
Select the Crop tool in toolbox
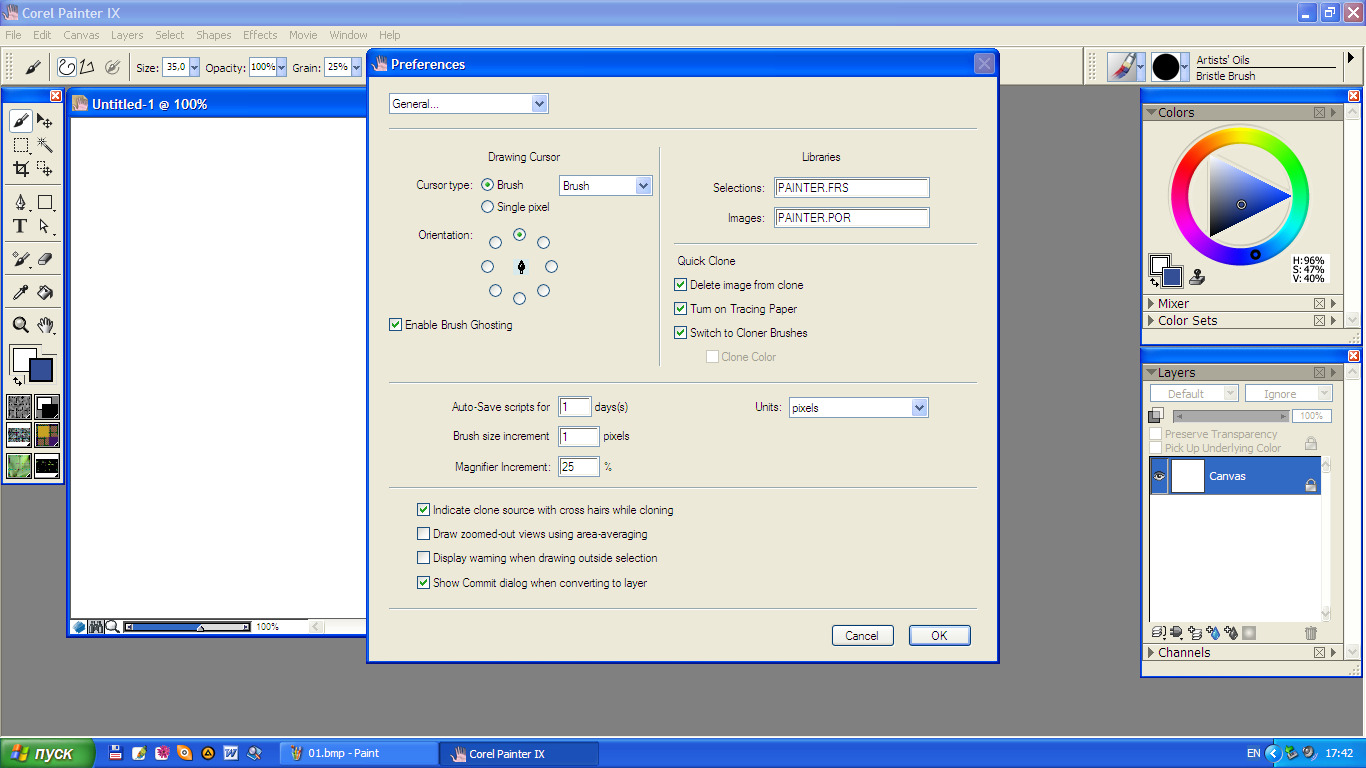pyautogui.click(x=20, y=169)
